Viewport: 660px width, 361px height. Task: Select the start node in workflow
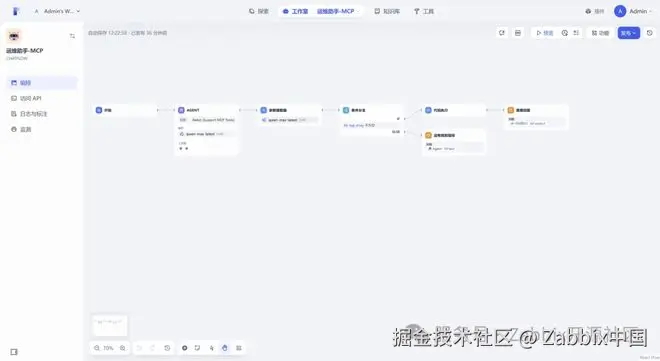[x=125, y=110]
